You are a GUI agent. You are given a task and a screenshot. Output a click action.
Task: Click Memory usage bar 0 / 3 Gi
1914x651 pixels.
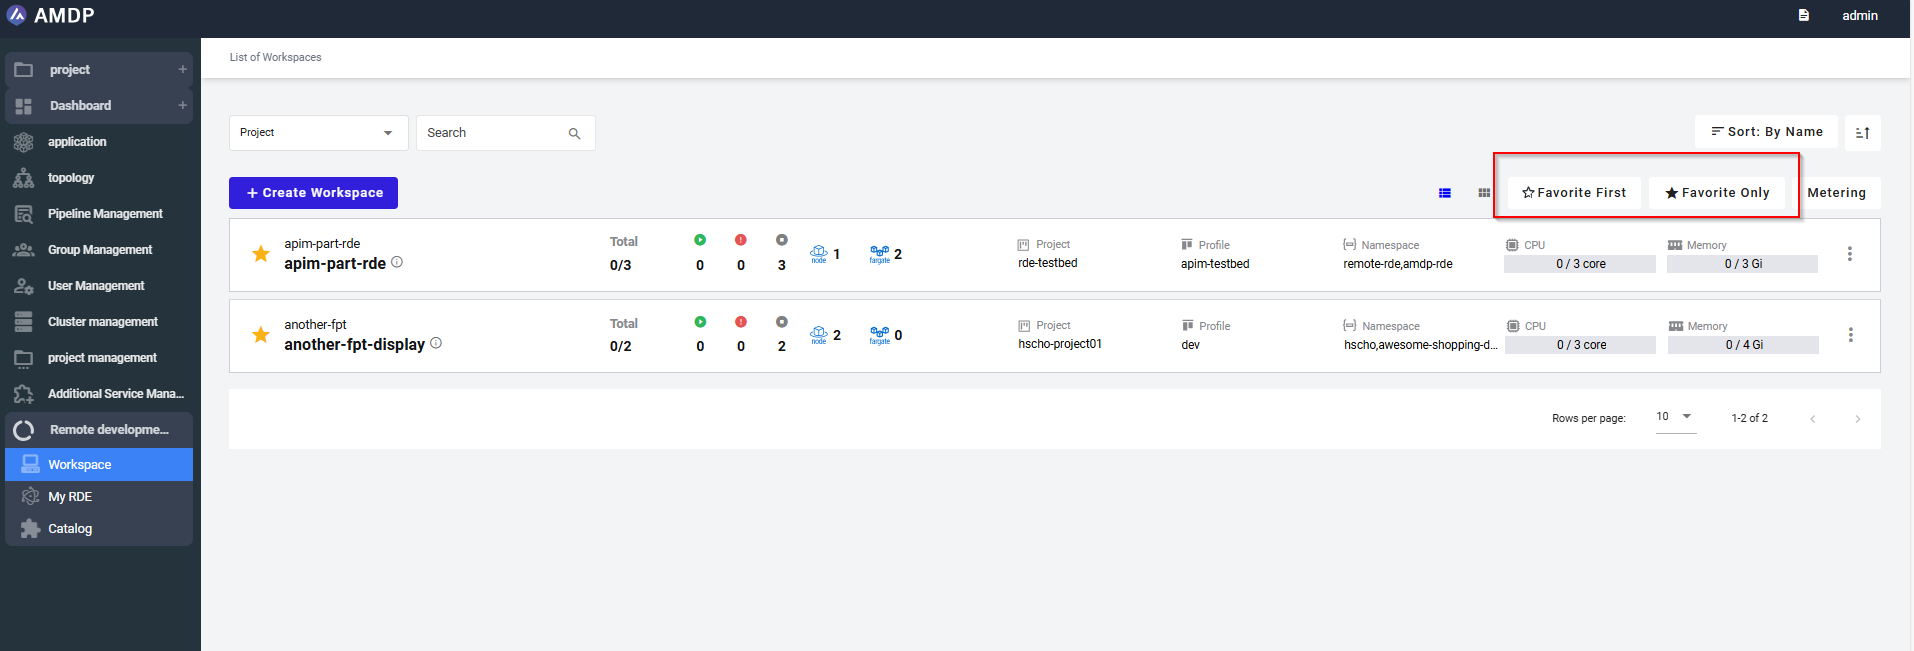pyautogui.click(x=1743, y=264)
